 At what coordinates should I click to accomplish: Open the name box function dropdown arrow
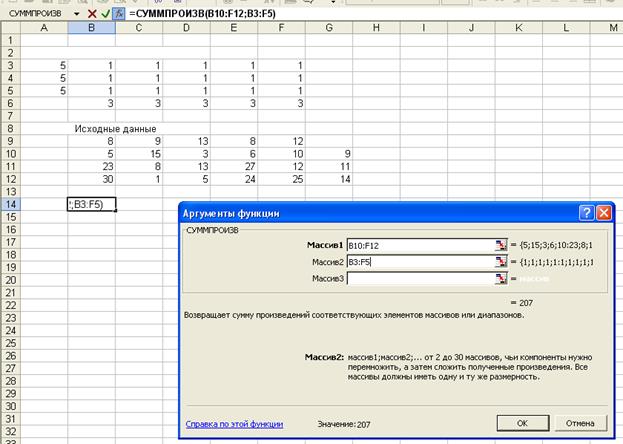coord(77,14)
